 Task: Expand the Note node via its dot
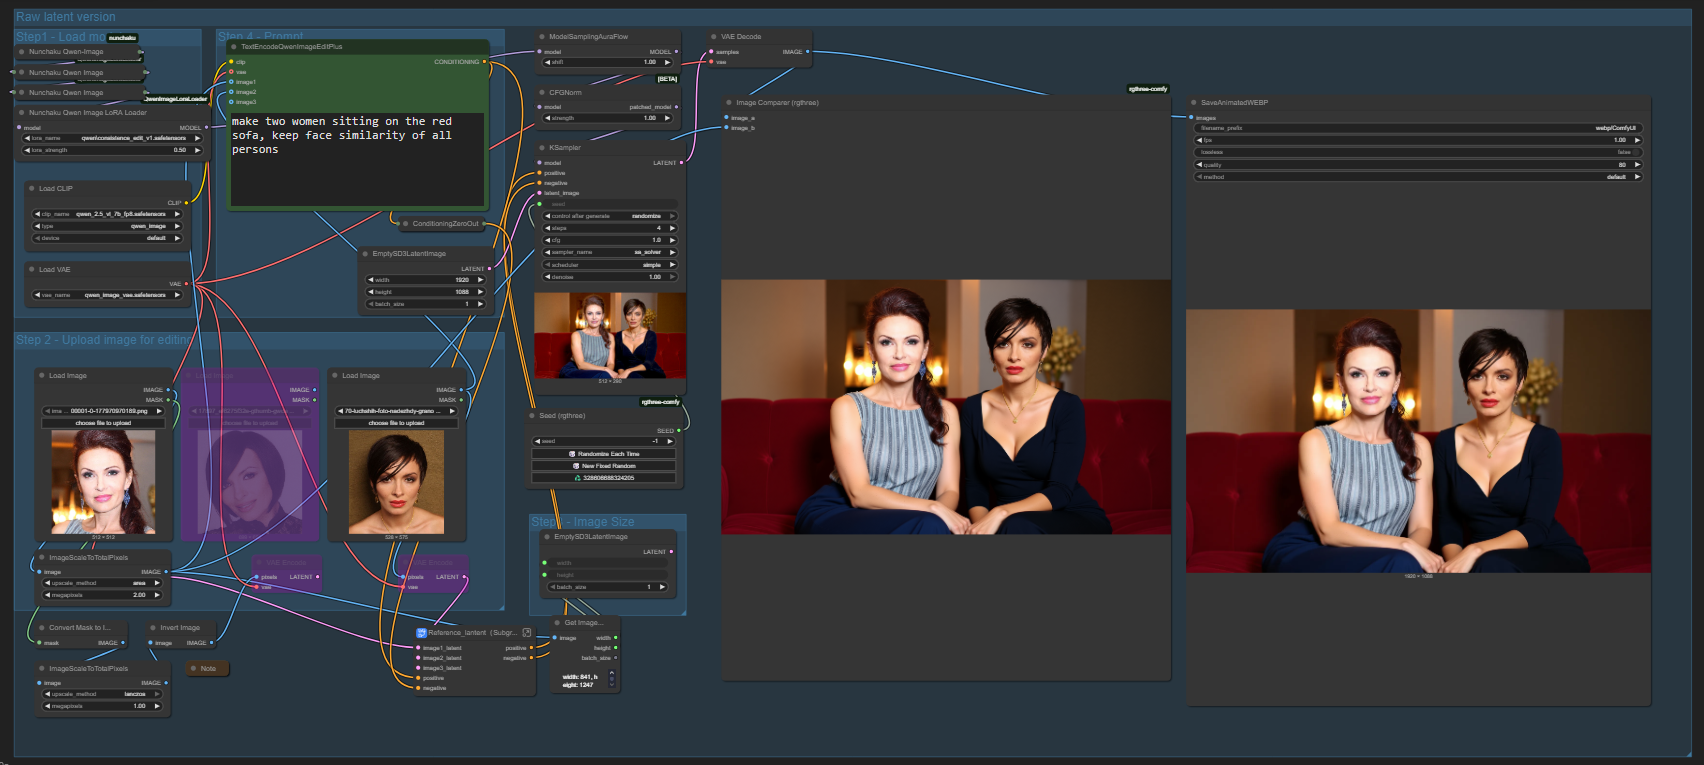coord(193,668)
